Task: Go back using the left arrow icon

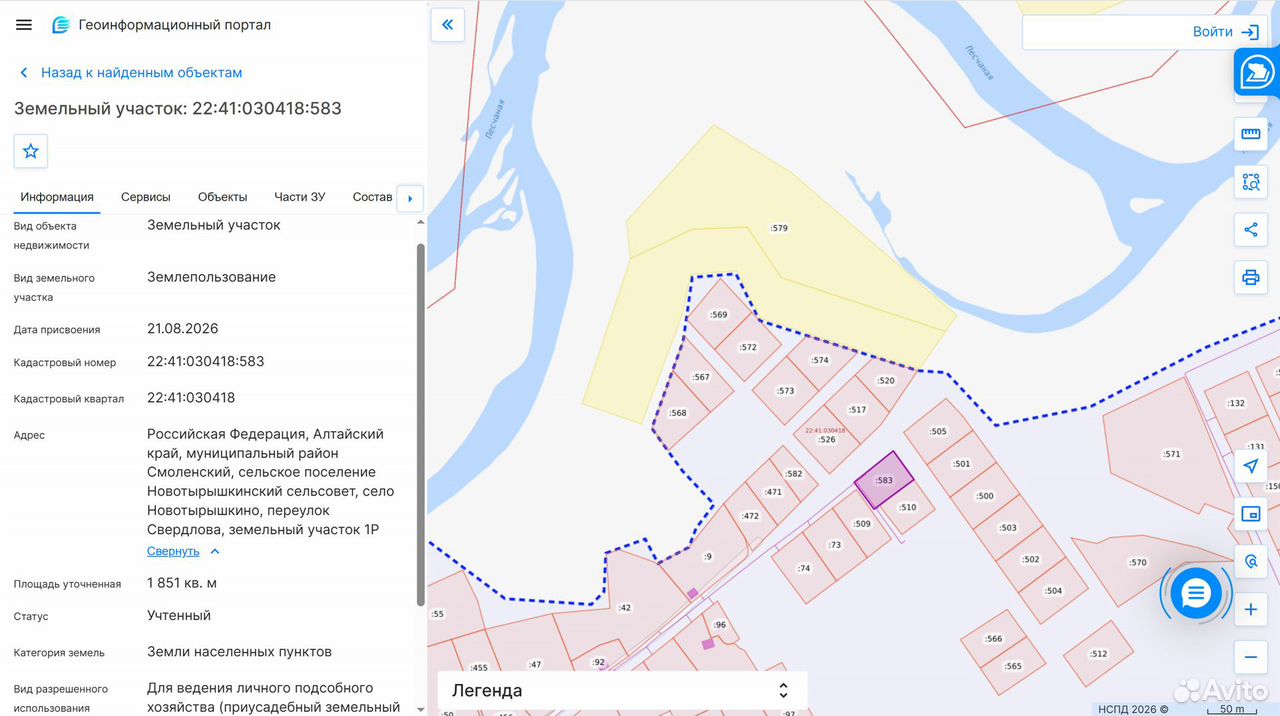Action: (24, 73)
